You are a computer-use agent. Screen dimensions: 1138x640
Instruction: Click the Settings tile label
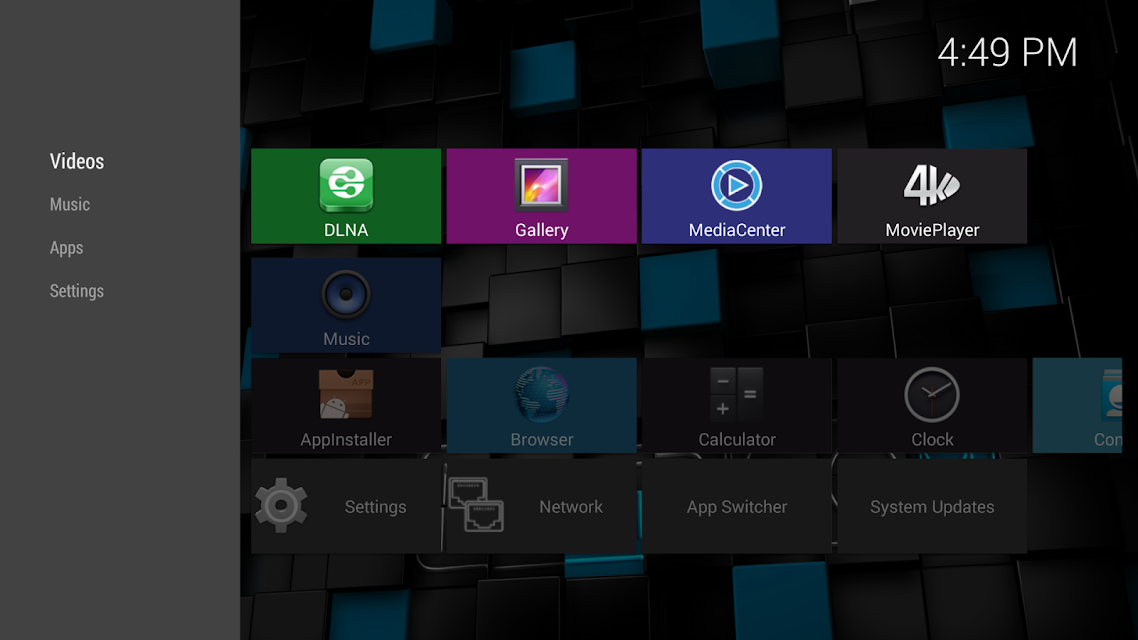coord(375,506)
